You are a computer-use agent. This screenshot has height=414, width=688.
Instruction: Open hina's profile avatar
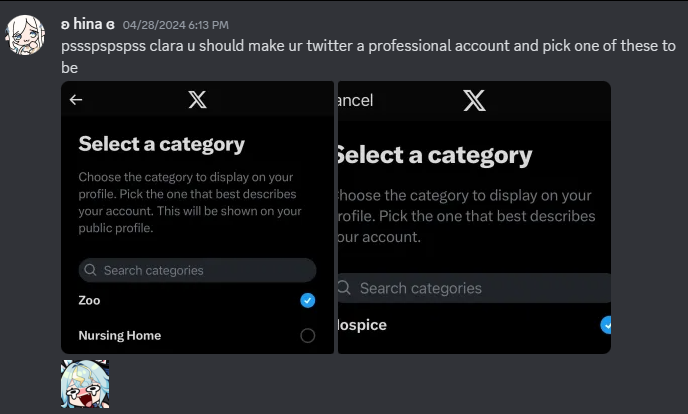point(25,35)
